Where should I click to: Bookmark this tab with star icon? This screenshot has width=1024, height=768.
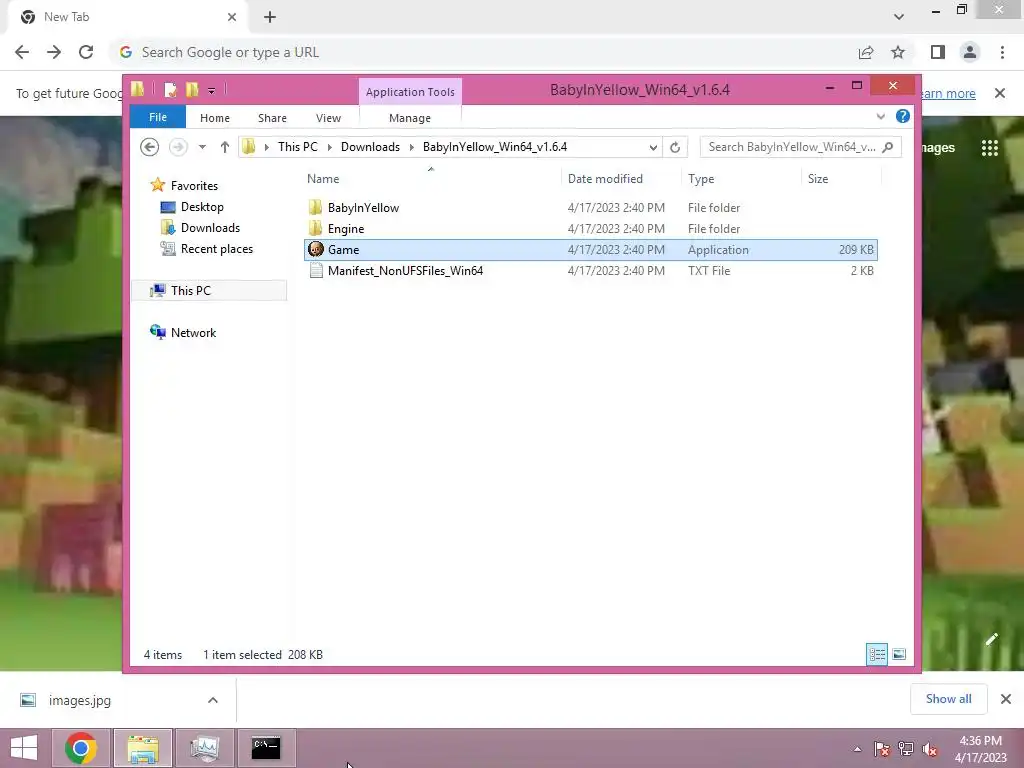pos(898,52)
